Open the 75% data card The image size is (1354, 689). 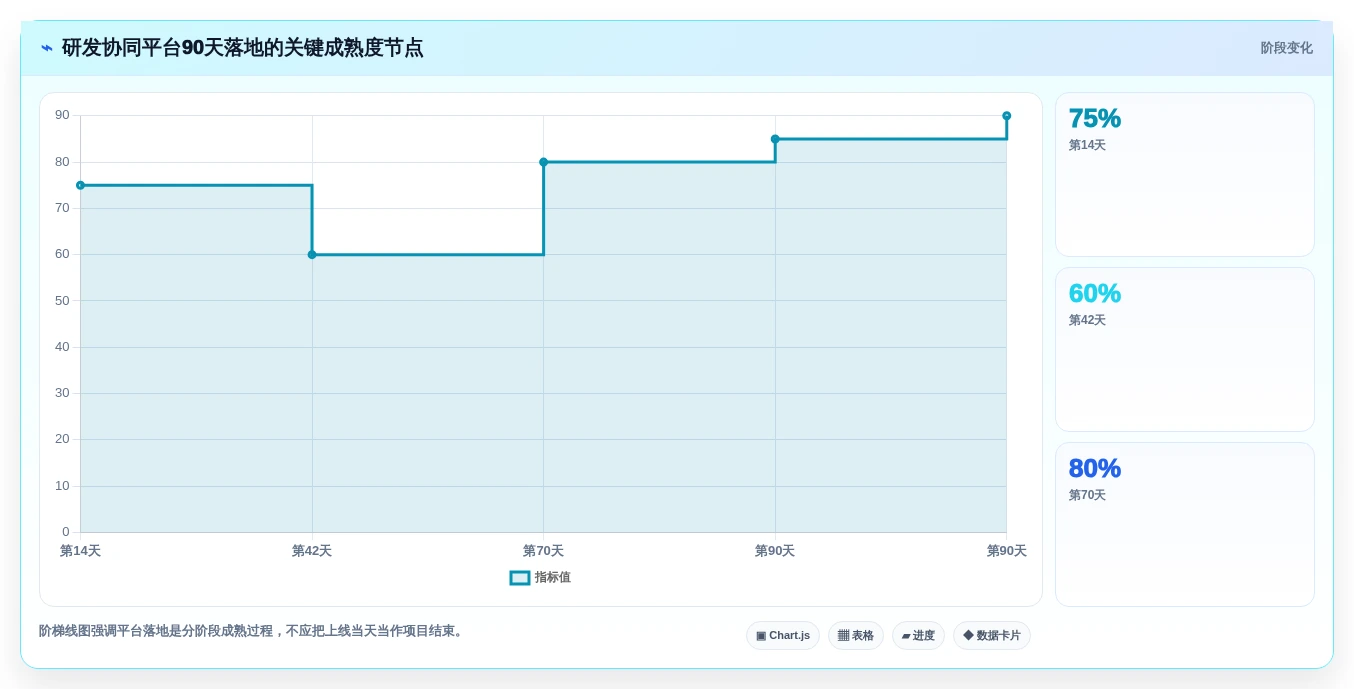1185,175
